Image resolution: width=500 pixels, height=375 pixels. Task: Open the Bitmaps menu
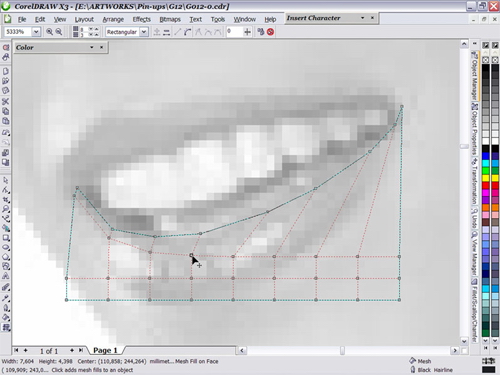pyautogui.click(x=170, y=19)
